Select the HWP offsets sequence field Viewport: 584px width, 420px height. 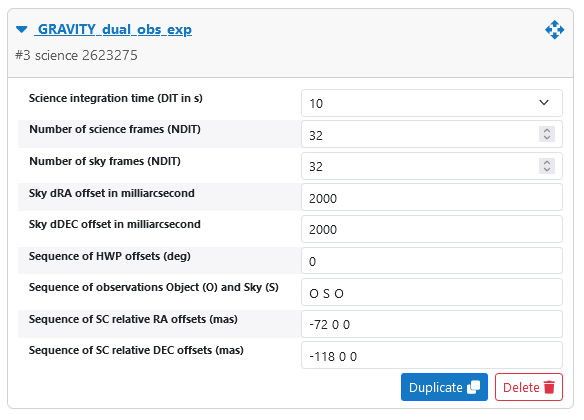click(432, 261)
